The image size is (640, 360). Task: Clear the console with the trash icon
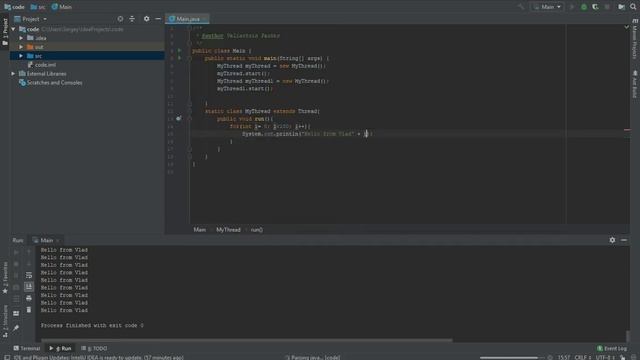pos(29,310)
